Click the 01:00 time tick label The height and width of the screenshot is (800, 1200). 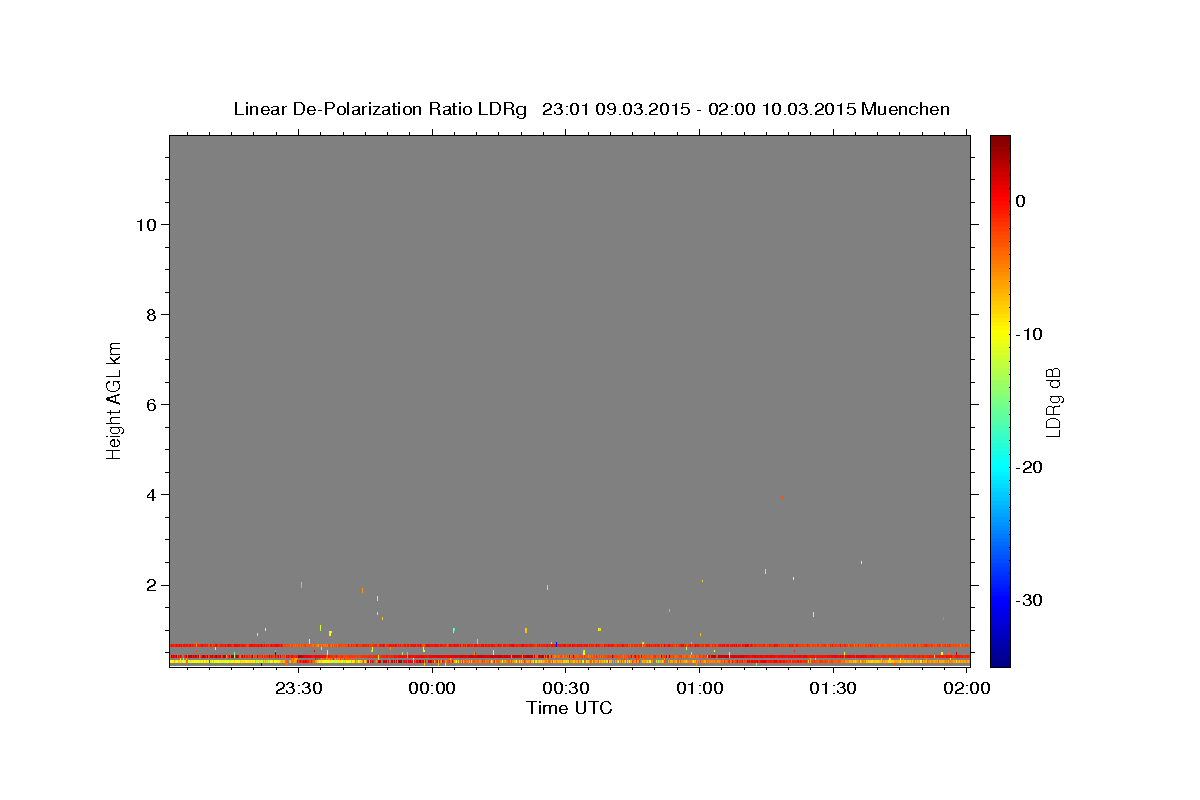[699, 688]
